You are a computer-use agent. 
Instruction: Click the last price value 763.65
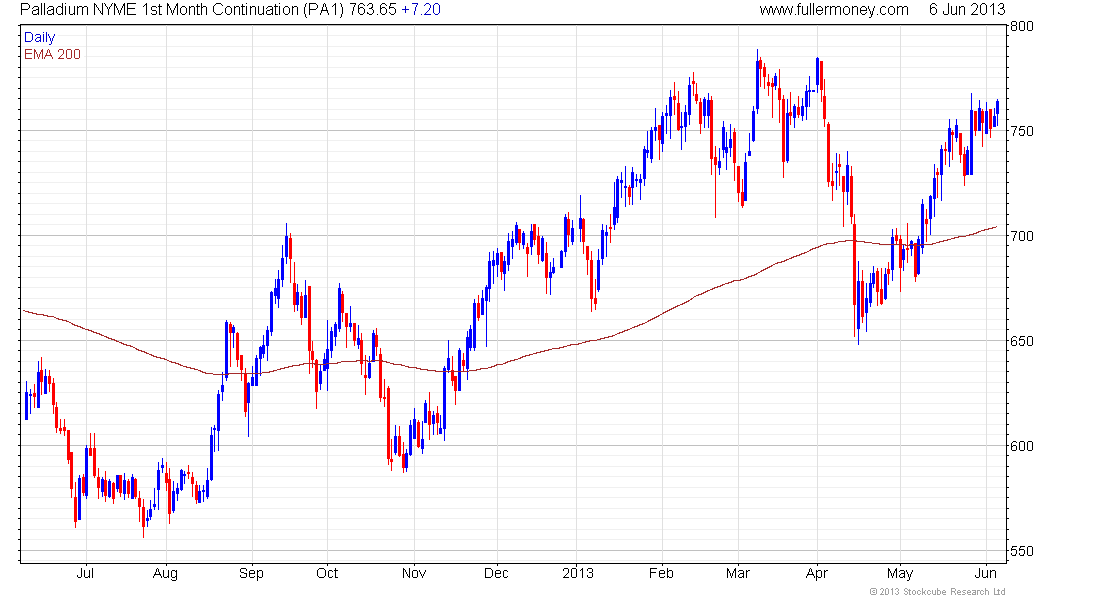point(373,10)
